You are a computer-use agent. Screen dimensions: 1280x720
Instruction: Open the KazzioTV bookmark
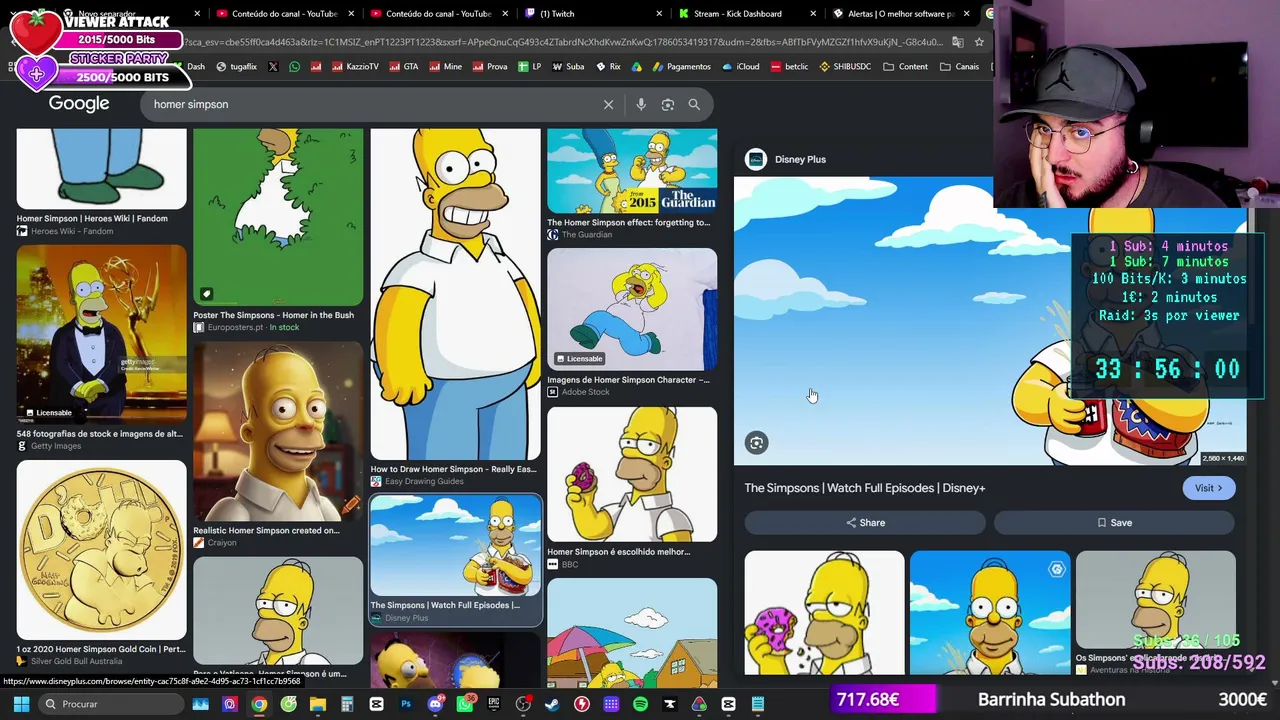tap(354, 67)
